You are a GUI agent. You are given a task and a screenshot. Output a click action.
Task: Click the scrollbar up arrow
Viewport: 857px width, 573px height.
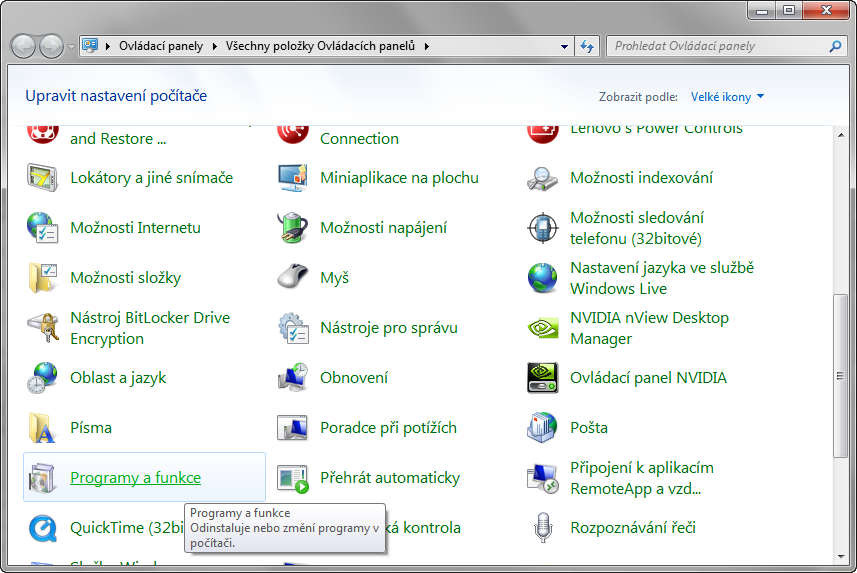pos(841,135)
